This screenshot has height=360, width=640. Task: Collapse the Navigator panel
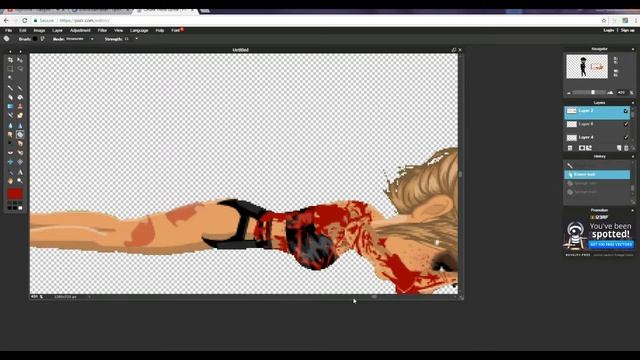[x=633, y=49]
